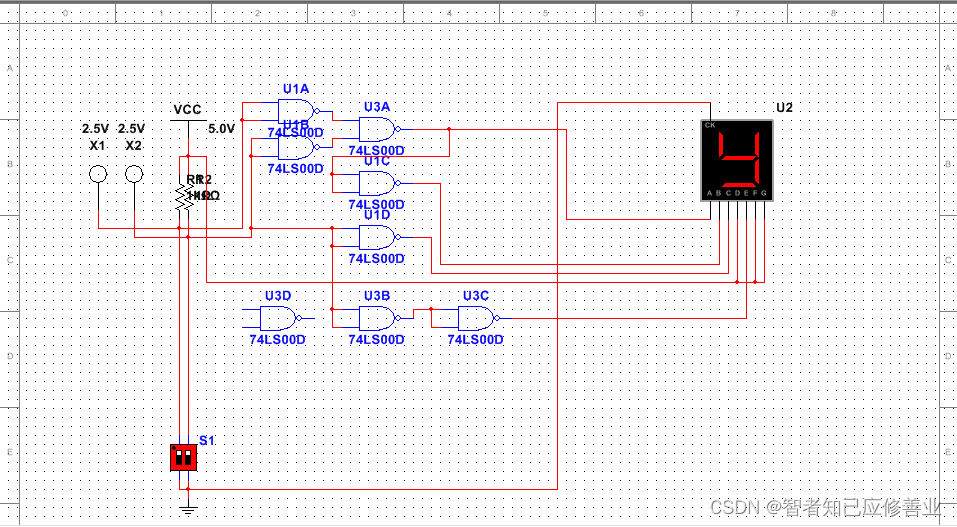Click the 74LS00D text under U3C
Screen dimensions: 957x527
click(475, 340)
